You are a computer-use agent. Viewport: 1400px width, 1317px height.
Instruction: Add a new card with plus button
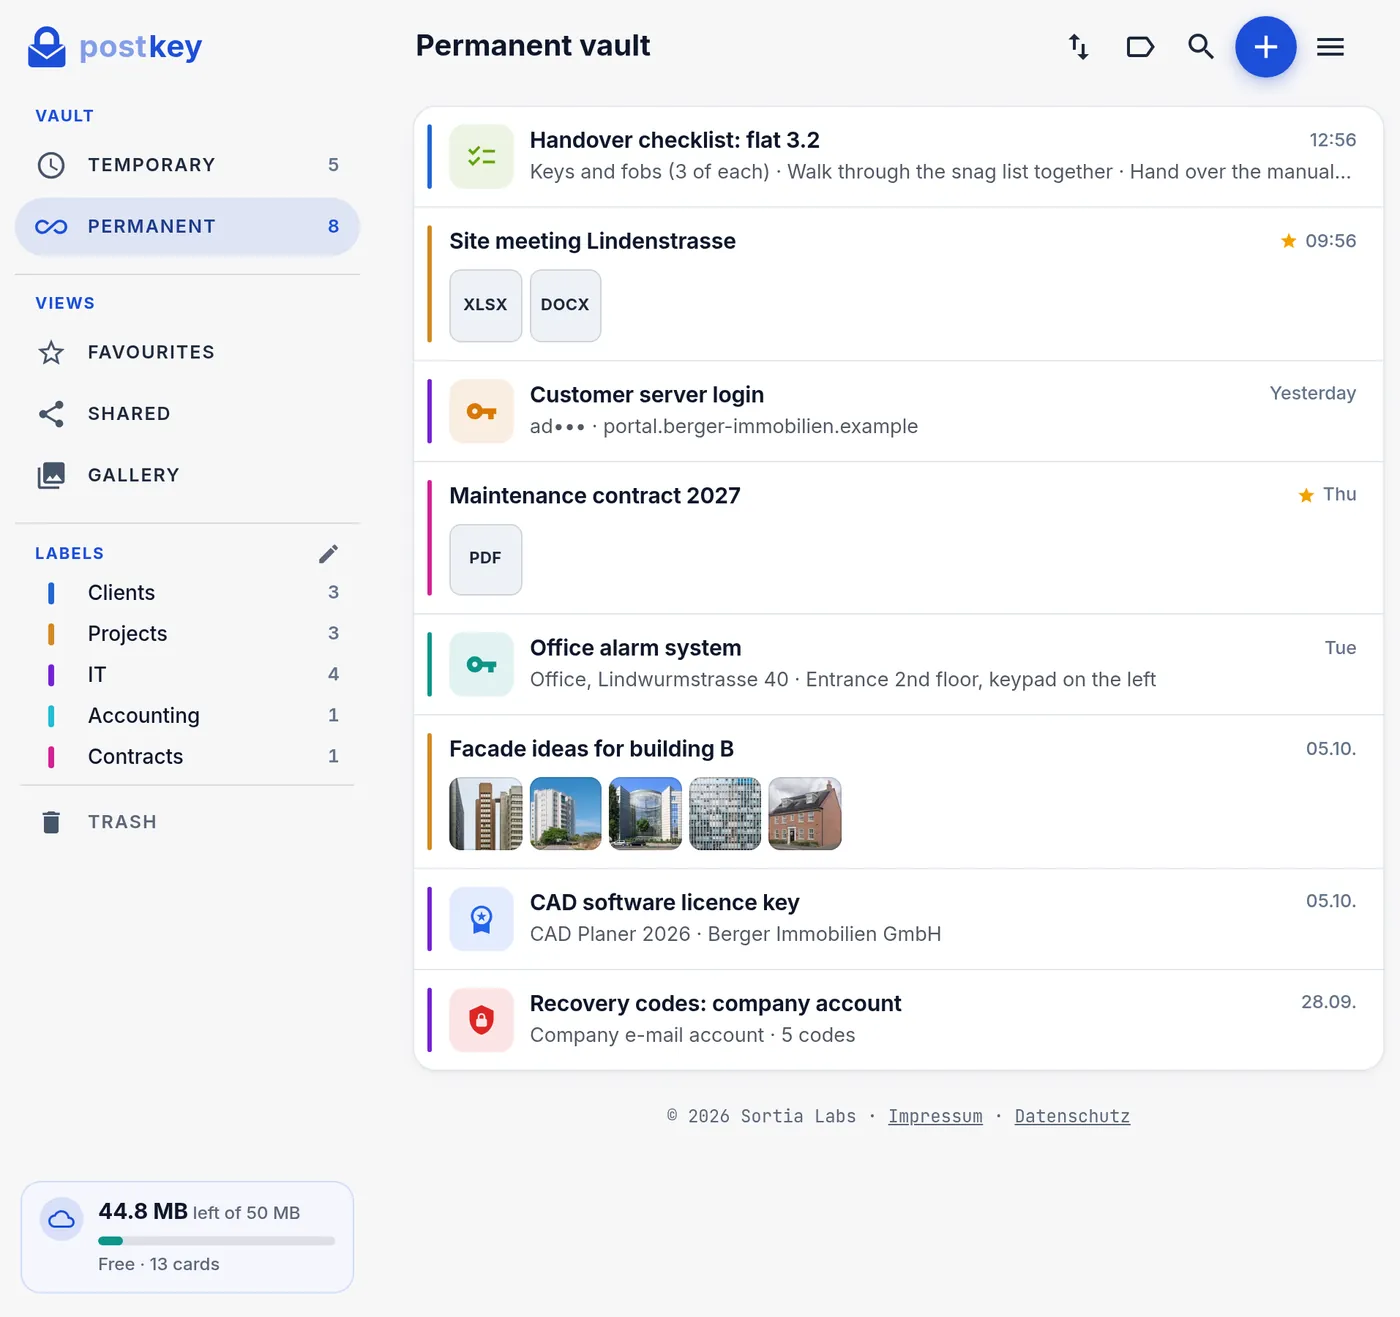point(1266,47)
